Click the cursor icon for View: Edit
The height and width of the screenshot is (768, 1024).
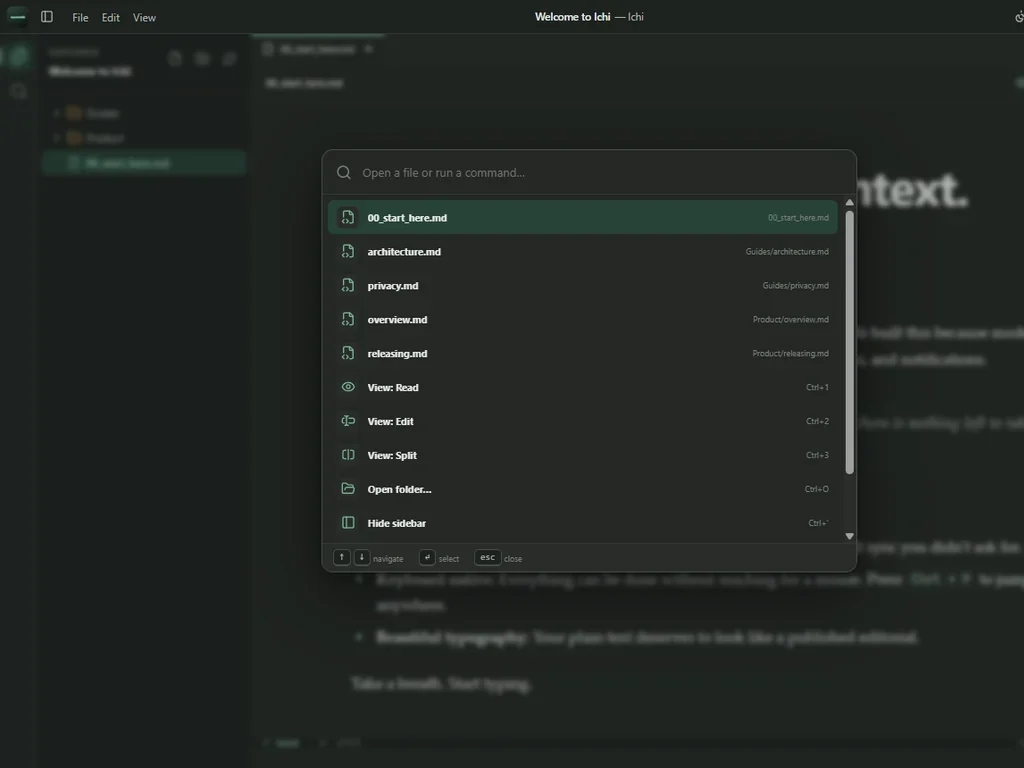point(348,421)
